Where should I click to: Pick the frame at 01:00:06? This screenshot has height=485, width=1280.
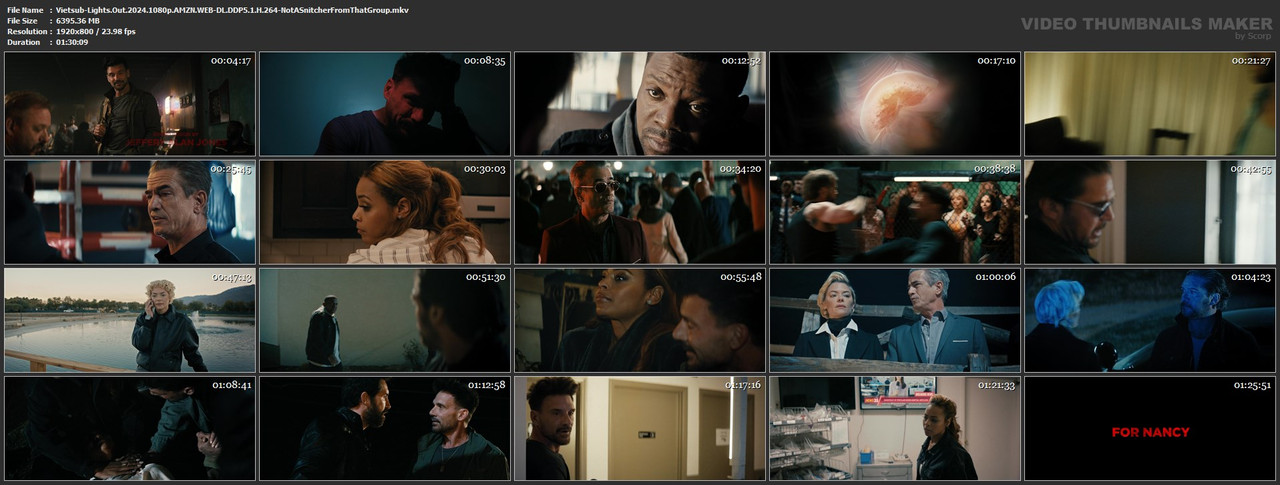(x=895, y=320)
